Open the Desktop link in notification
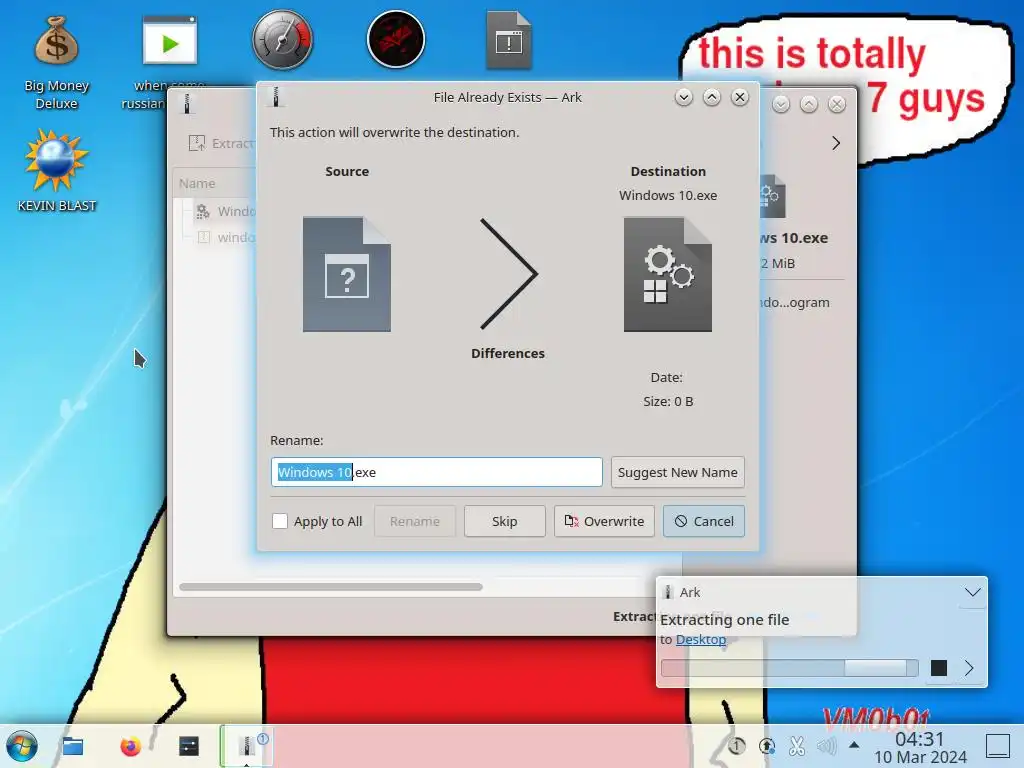Viewport: 1024px width, 768px height. [x=701, y=639]
